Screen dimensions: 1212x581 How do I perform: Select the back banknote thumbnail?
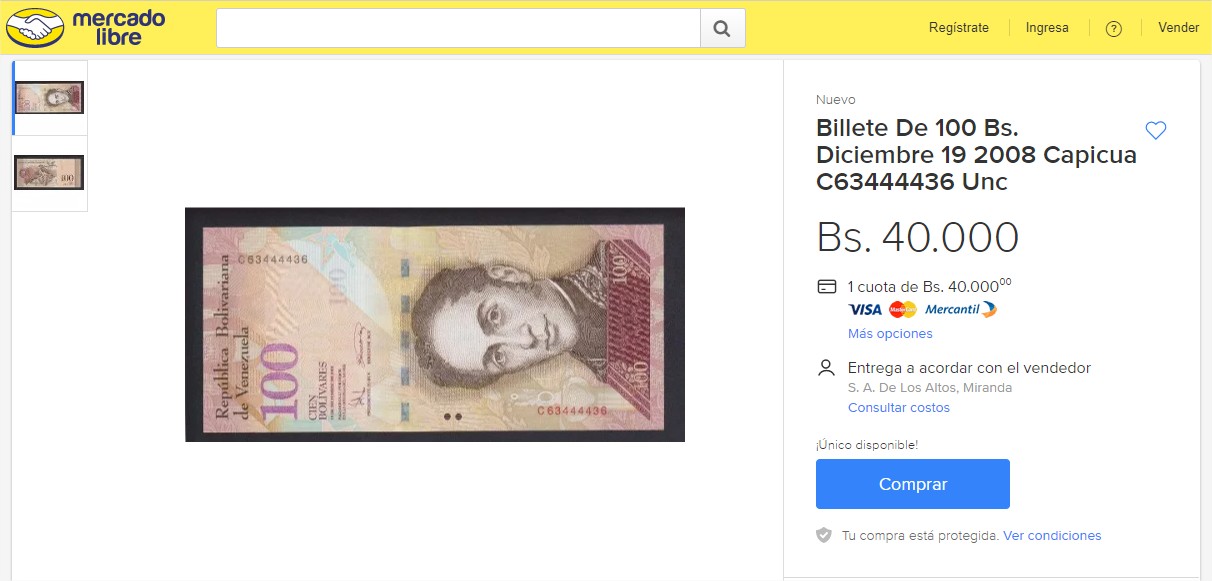pos(49,173)
